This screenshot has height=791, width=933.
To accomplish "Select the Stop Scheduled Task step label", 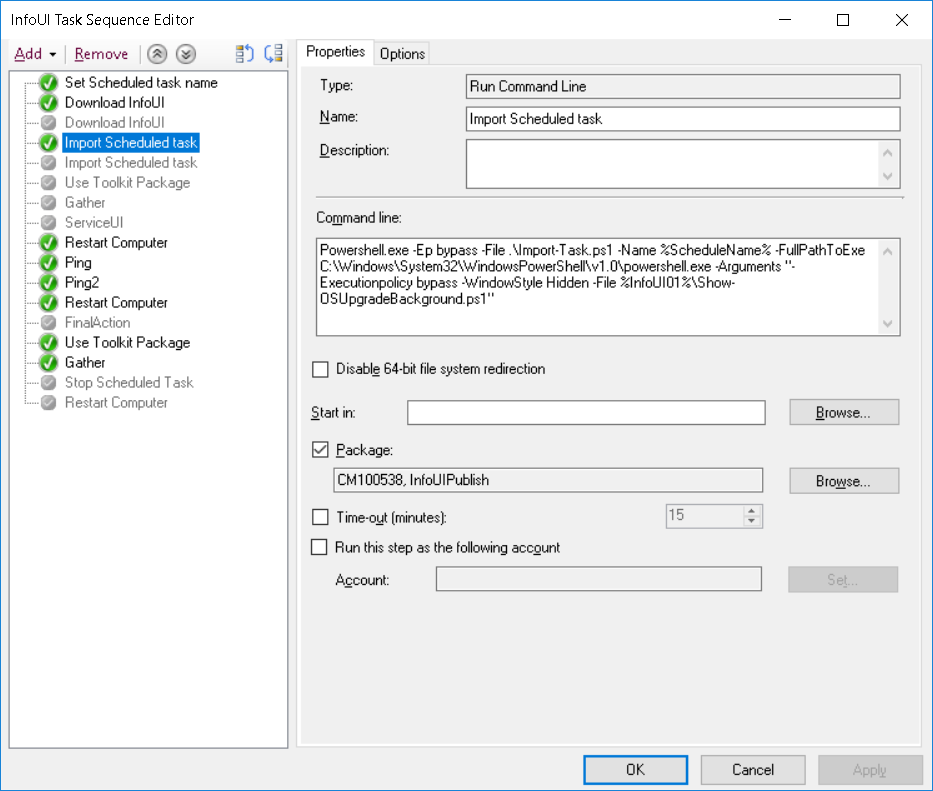I will tap(129, 383).
